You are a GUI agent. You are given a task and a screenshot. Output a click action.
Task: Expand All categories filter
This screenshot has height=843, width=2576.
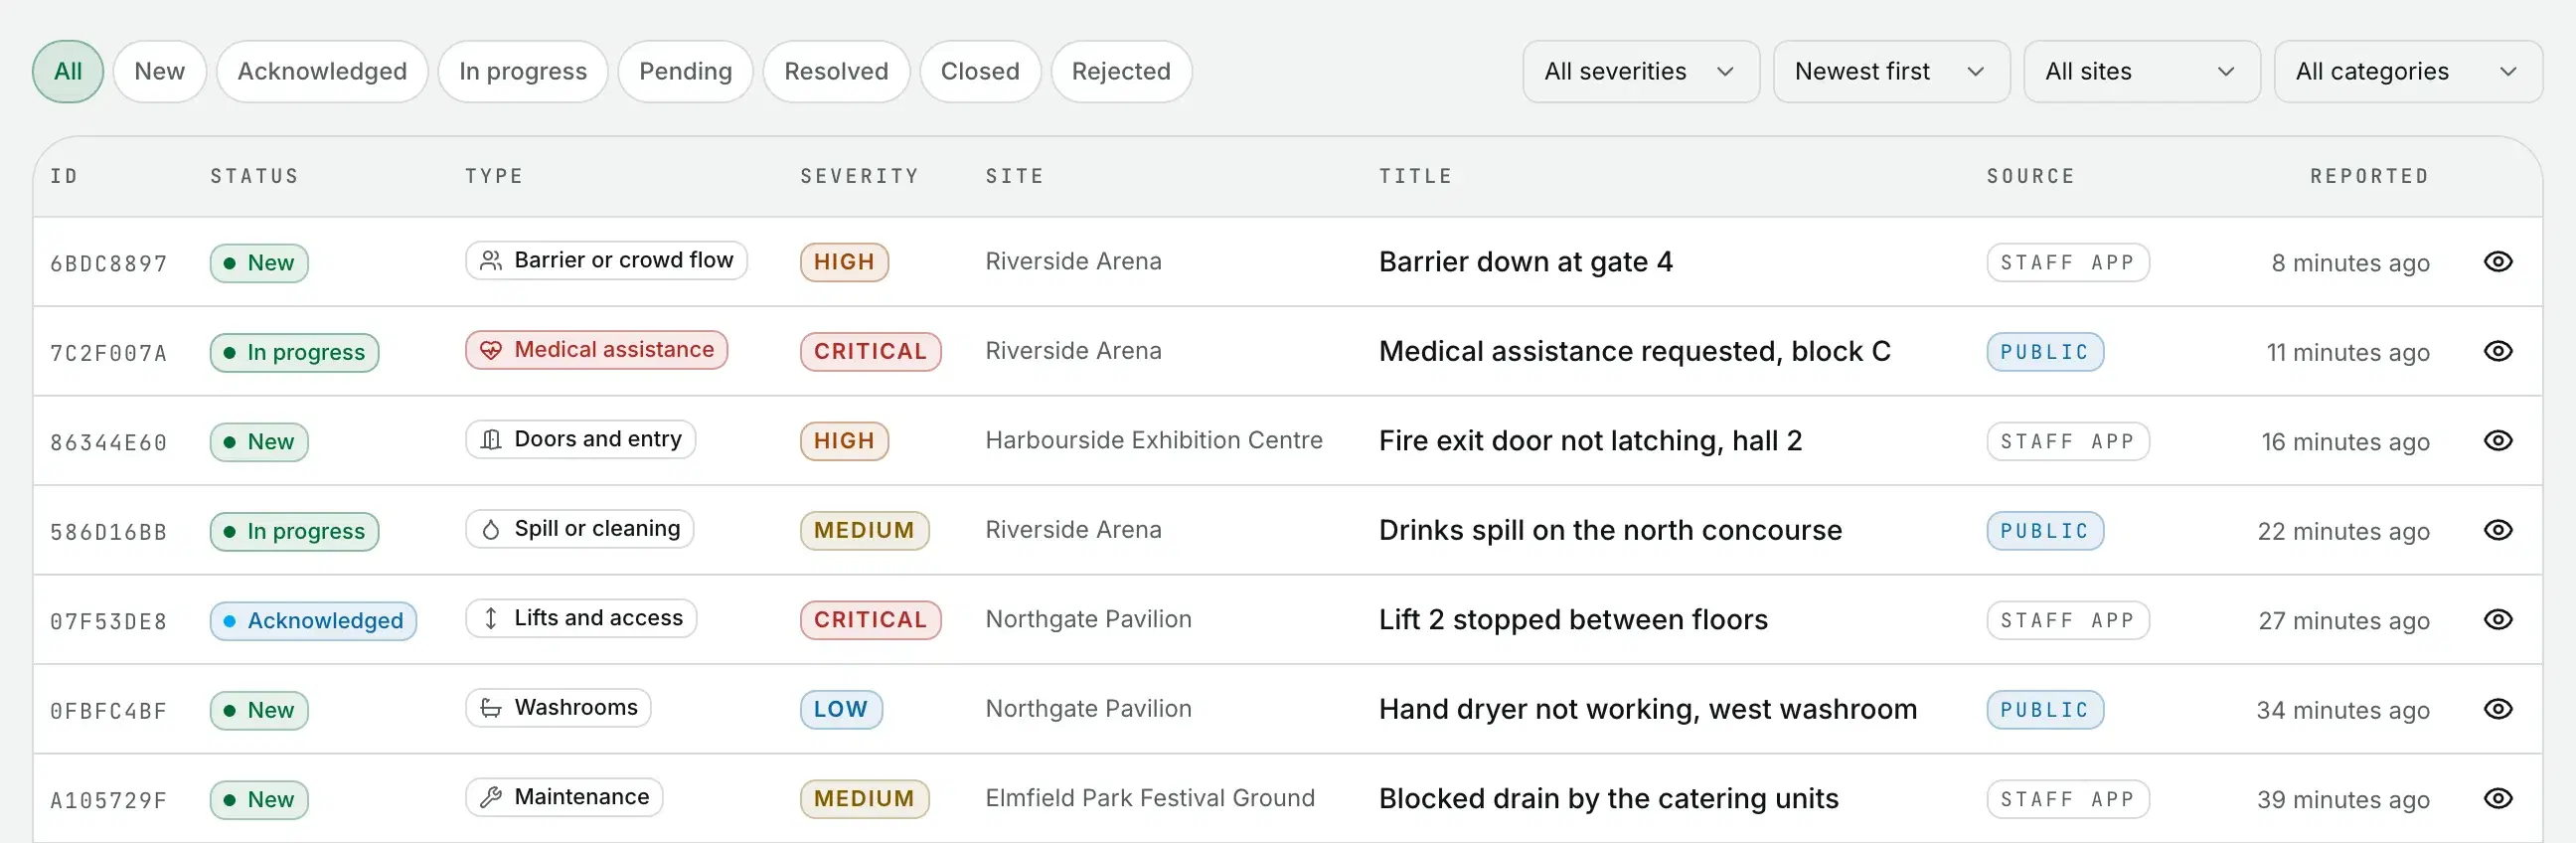pos(2407,72)
